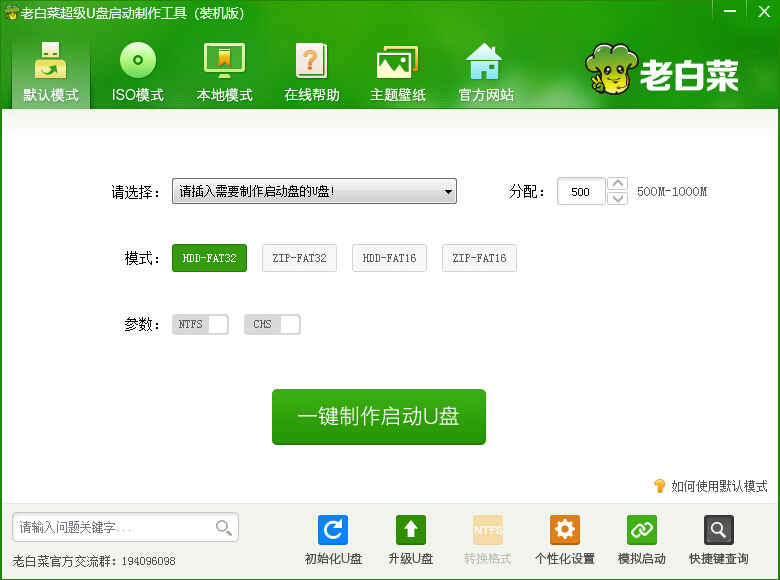Toggle the NTFS parameter switch

pyautogui.click(x=201, y=324)
